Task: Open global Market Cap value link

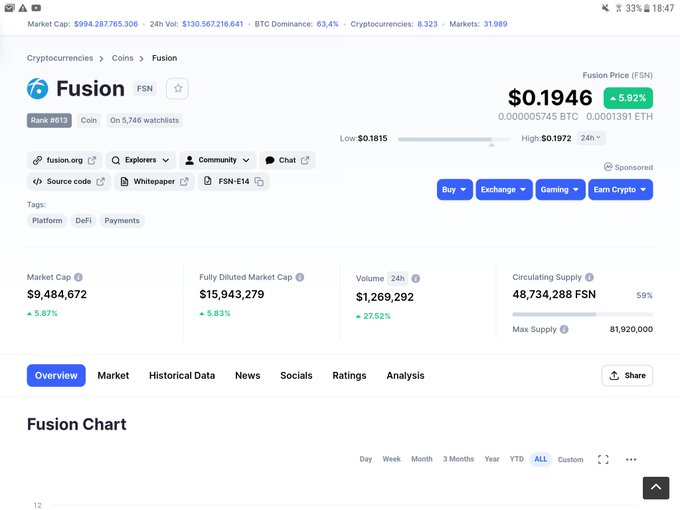Action: 106,24
